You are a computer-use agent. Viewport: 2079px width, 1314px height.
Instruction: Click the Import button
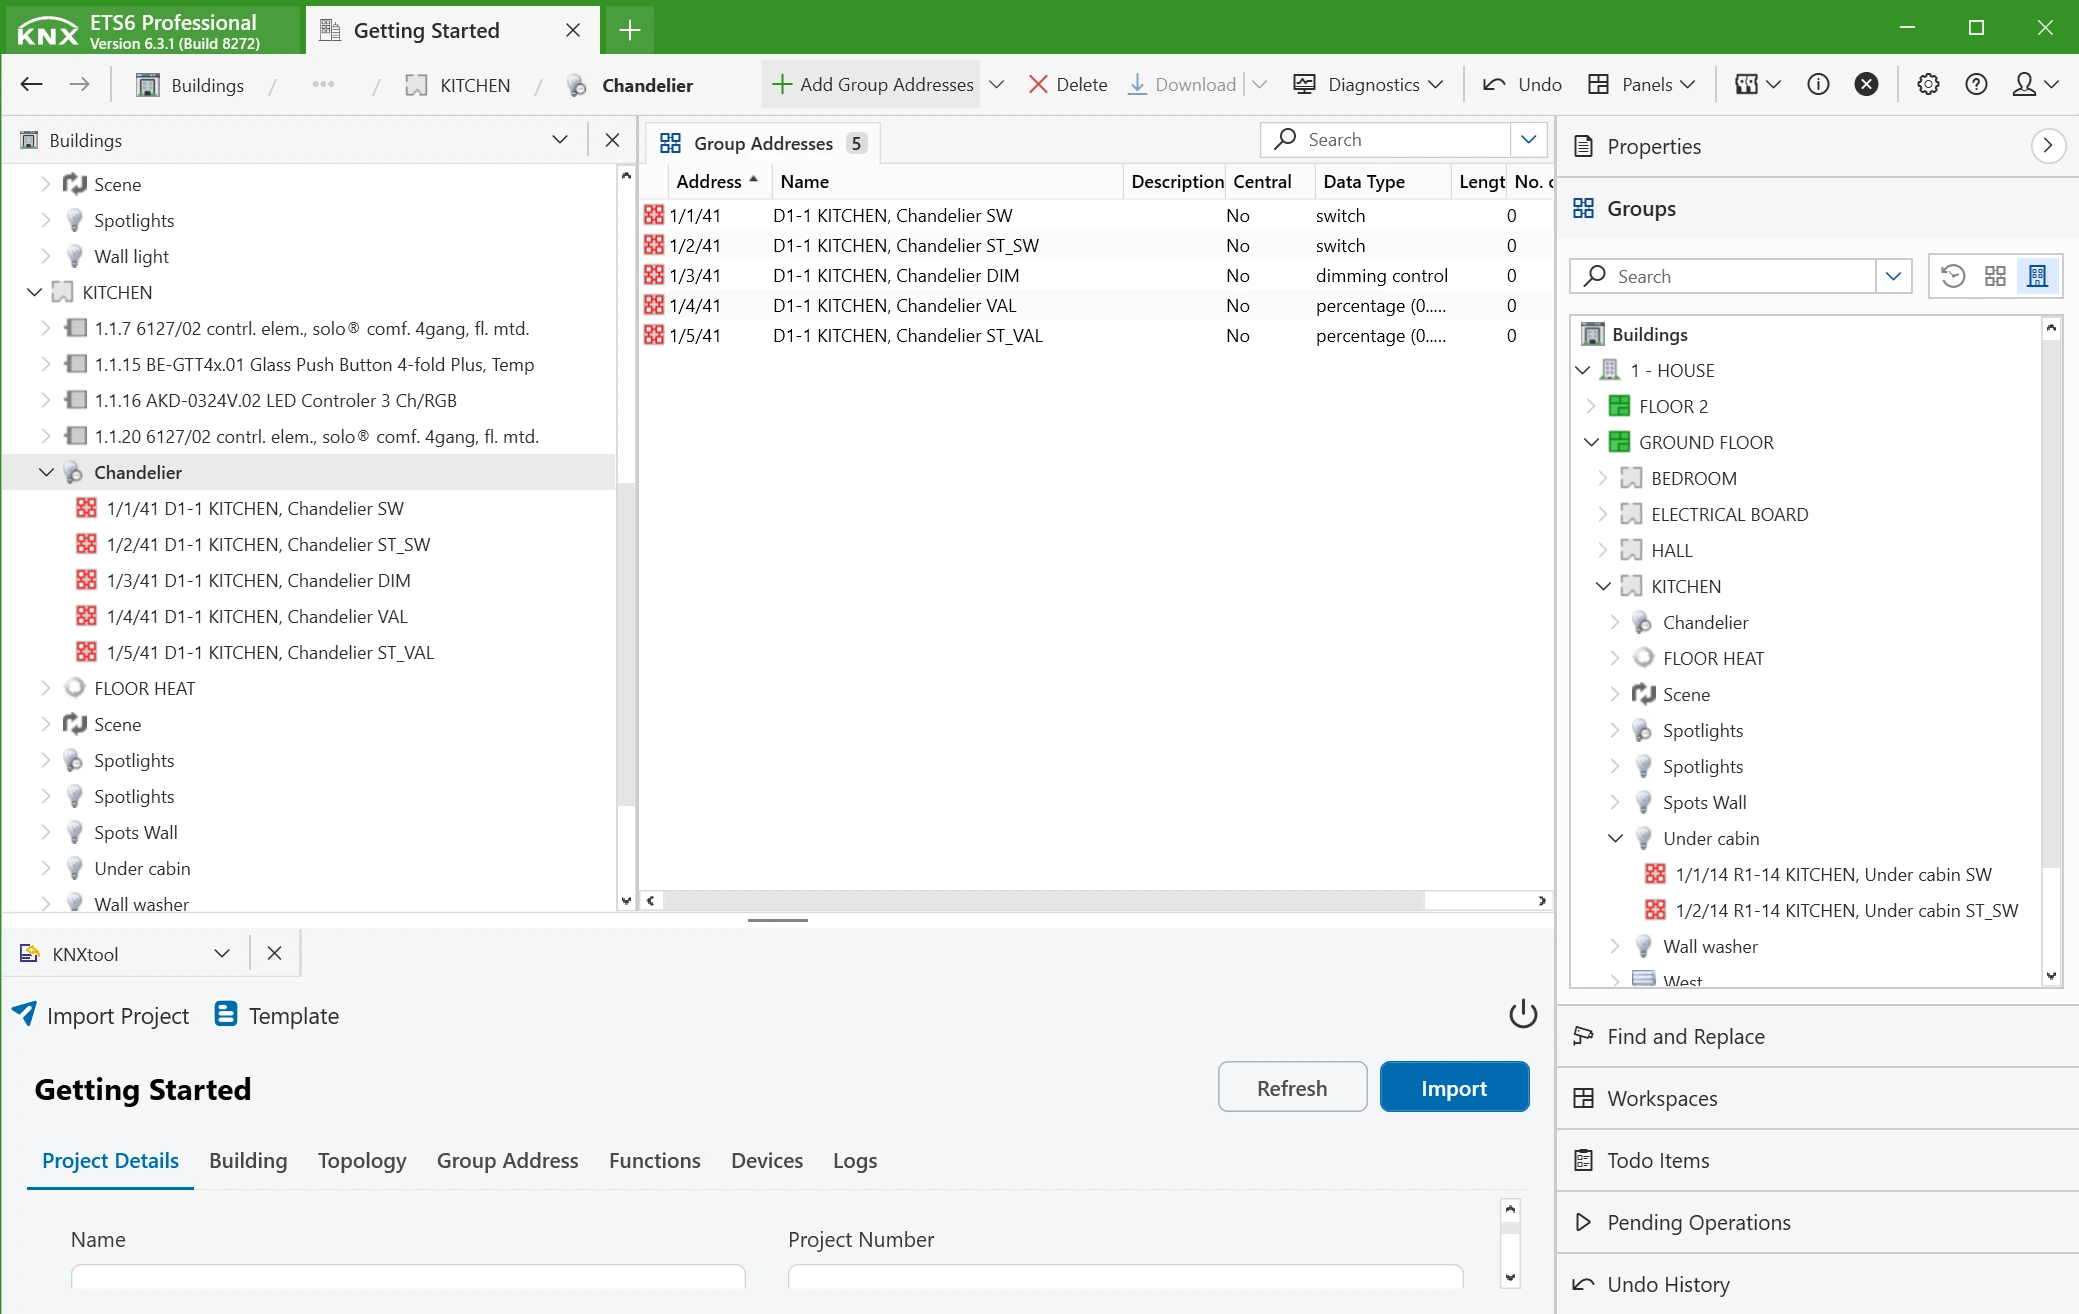[1454, 1087]
